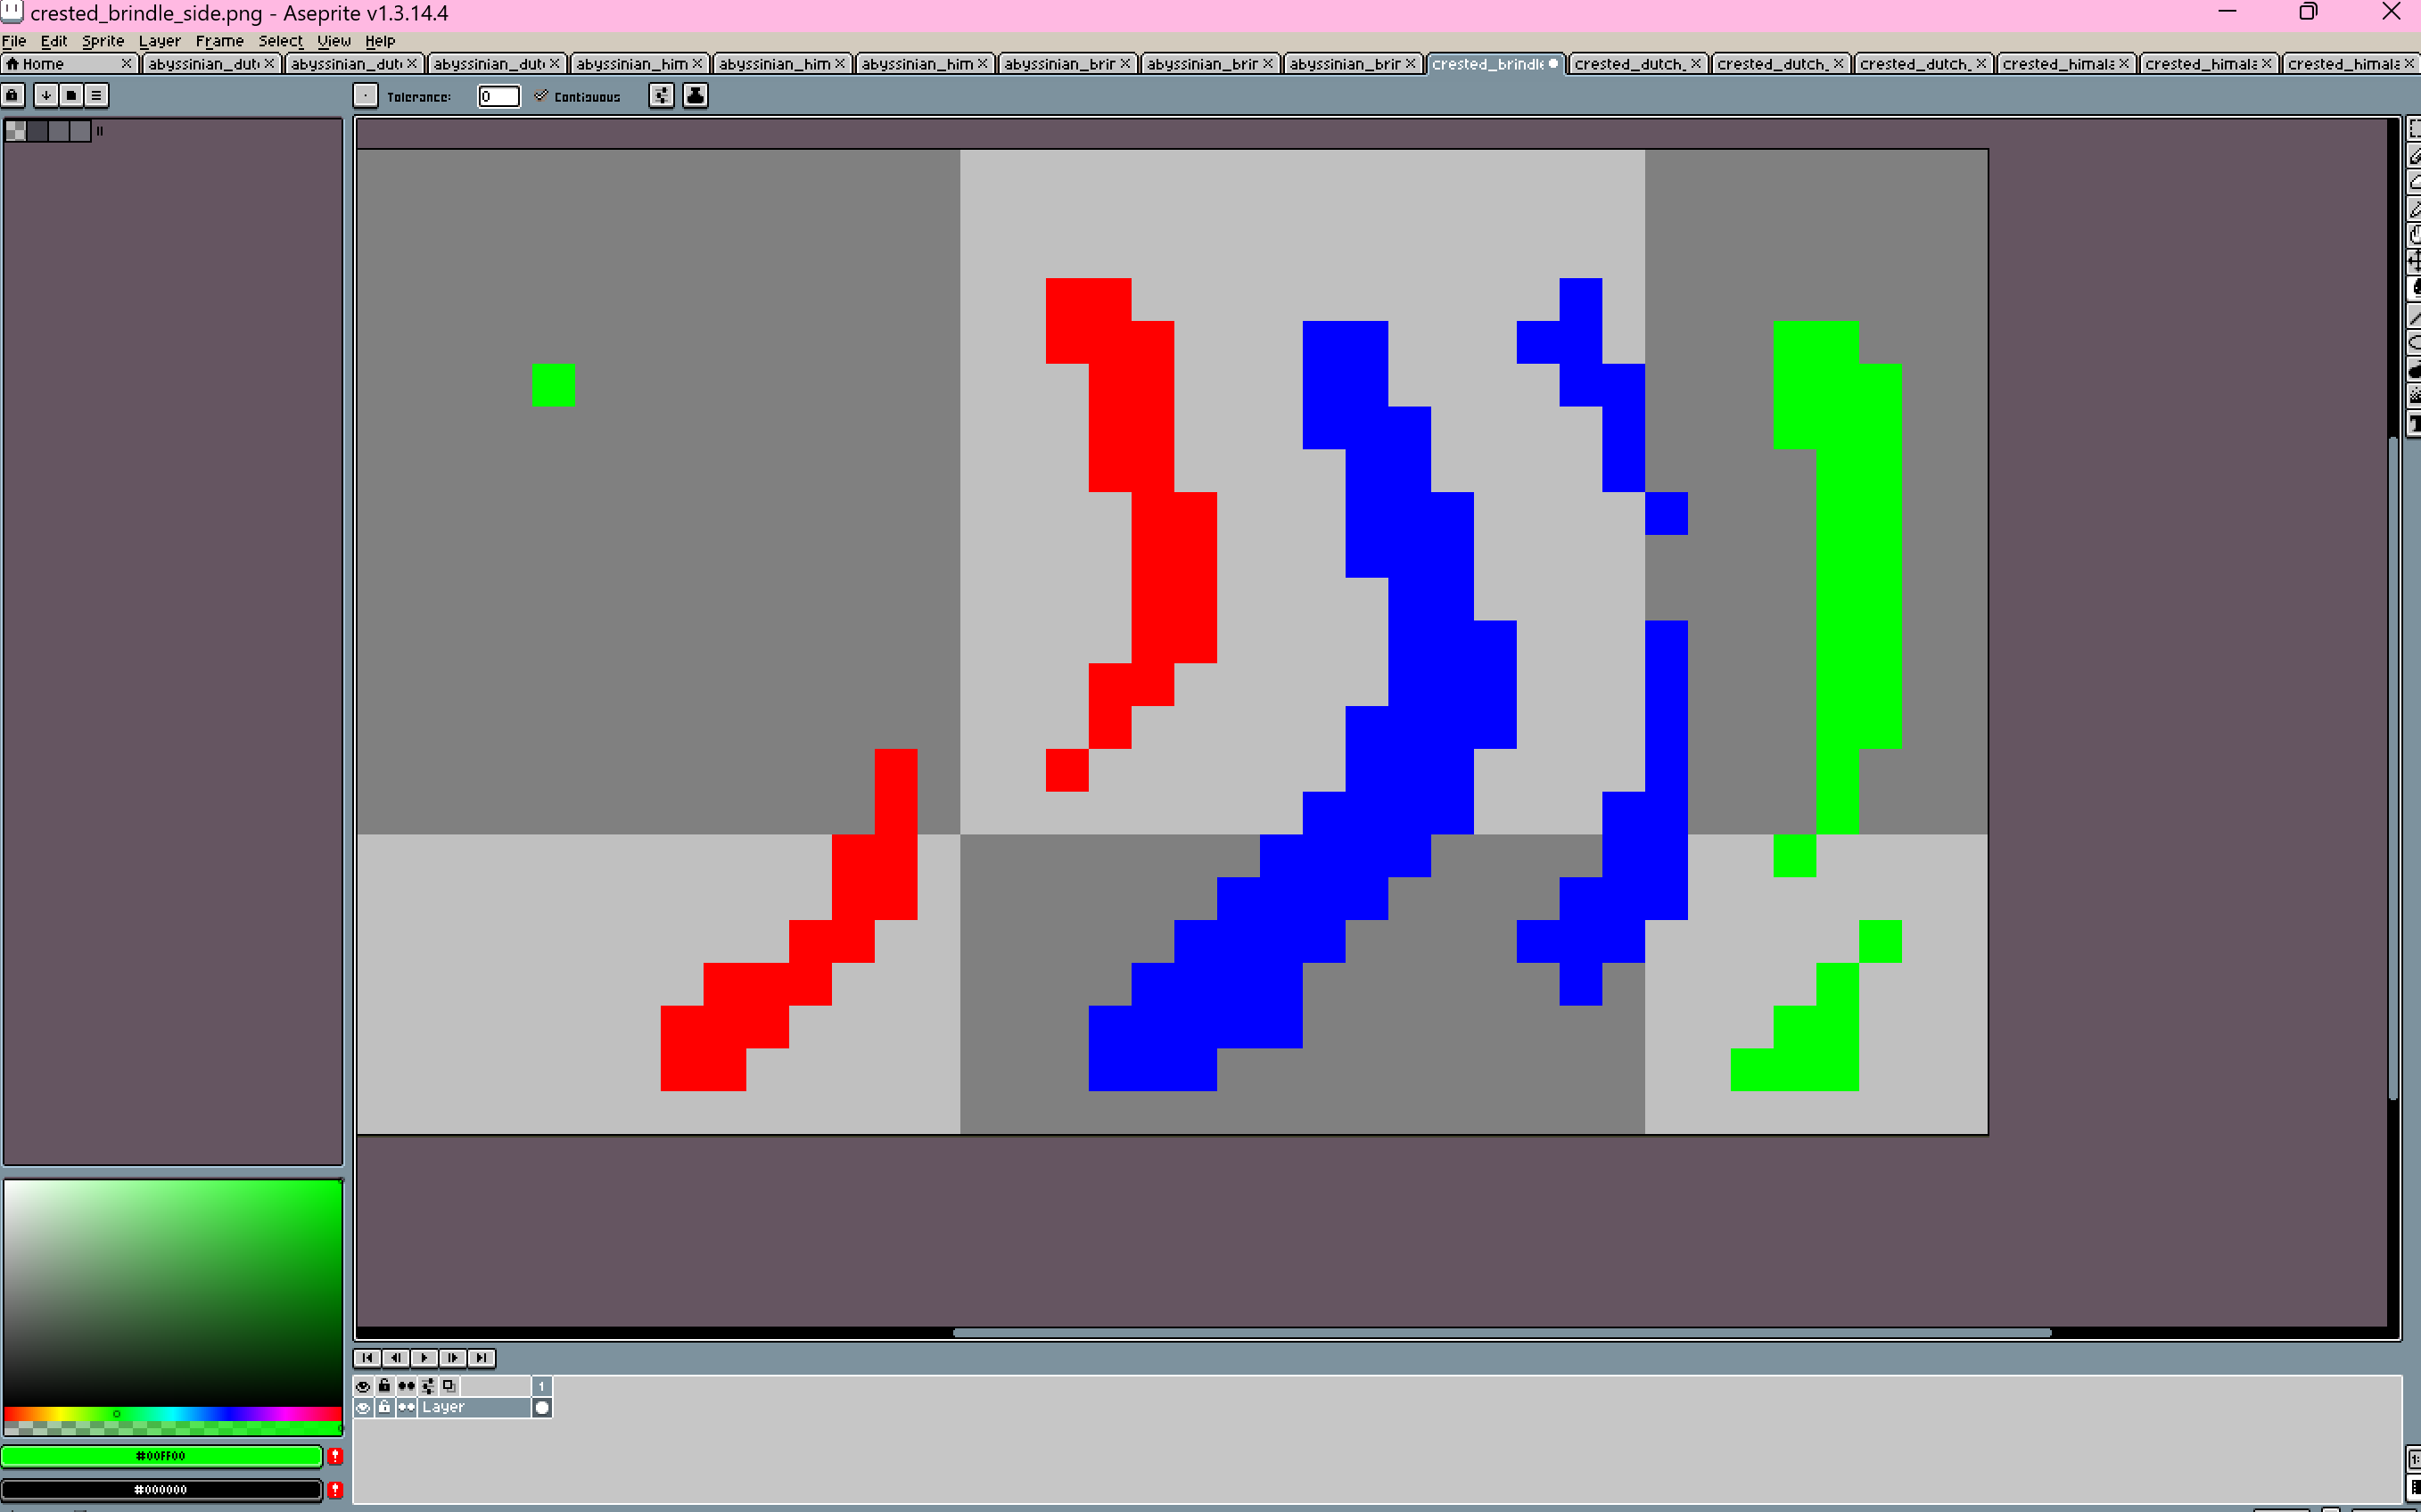Select the Hand tool
Image resolution: width=2421 pixels, height=1512 pixels.
coord(2414,235)
